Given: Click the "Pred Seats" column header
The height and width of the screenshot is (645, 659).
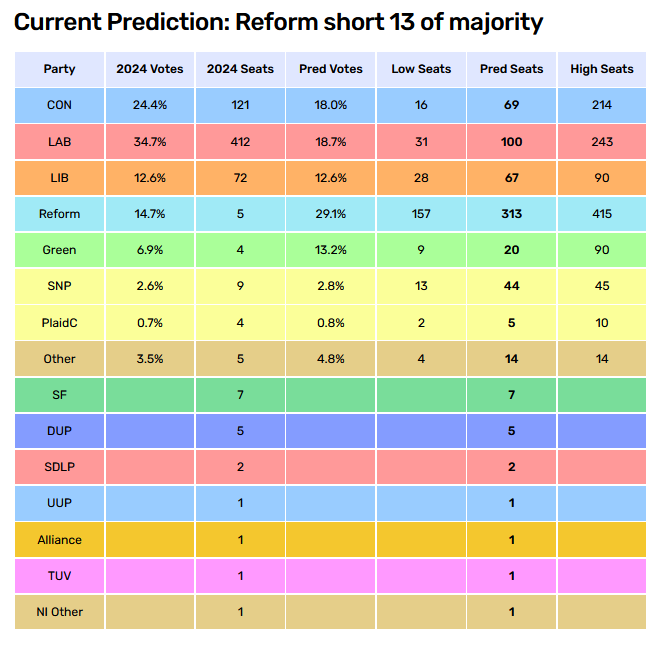Looking at the screenshot, I should tap(512, 69).
